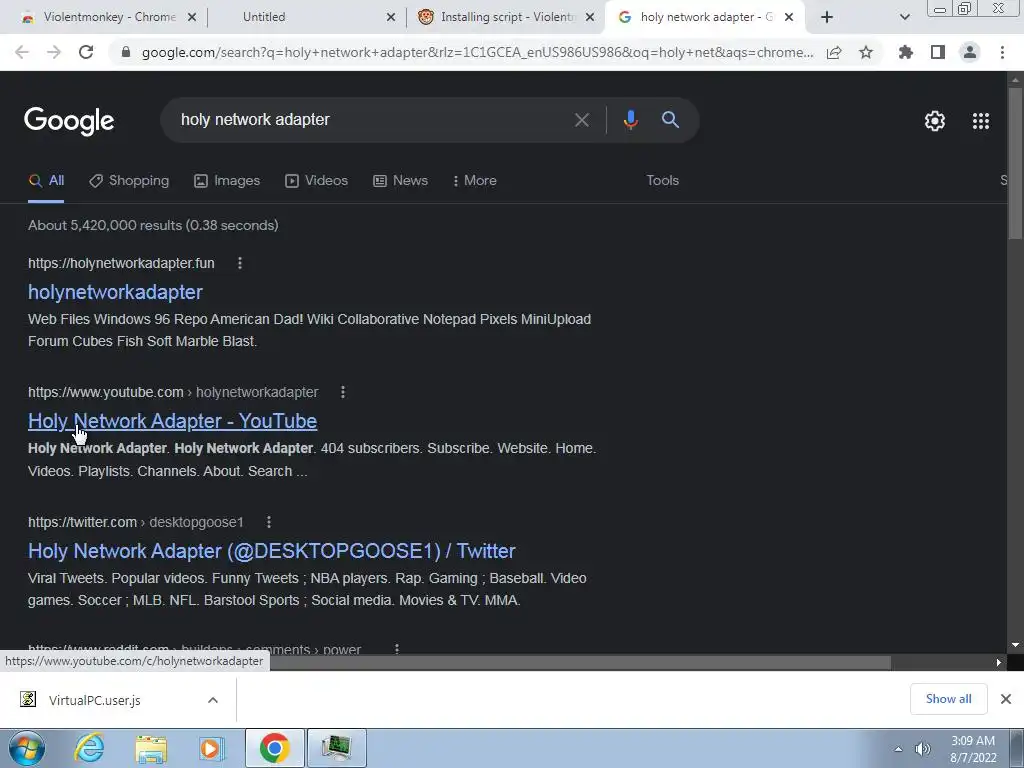The height and width of the screenshot is (768, 1024).
Task: Open Windows Media Player from taskbar
Action: [212, 748]
